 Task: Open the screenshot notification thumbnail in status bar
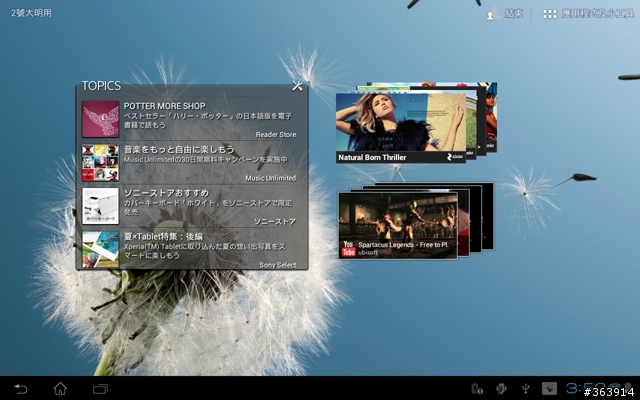549,389
